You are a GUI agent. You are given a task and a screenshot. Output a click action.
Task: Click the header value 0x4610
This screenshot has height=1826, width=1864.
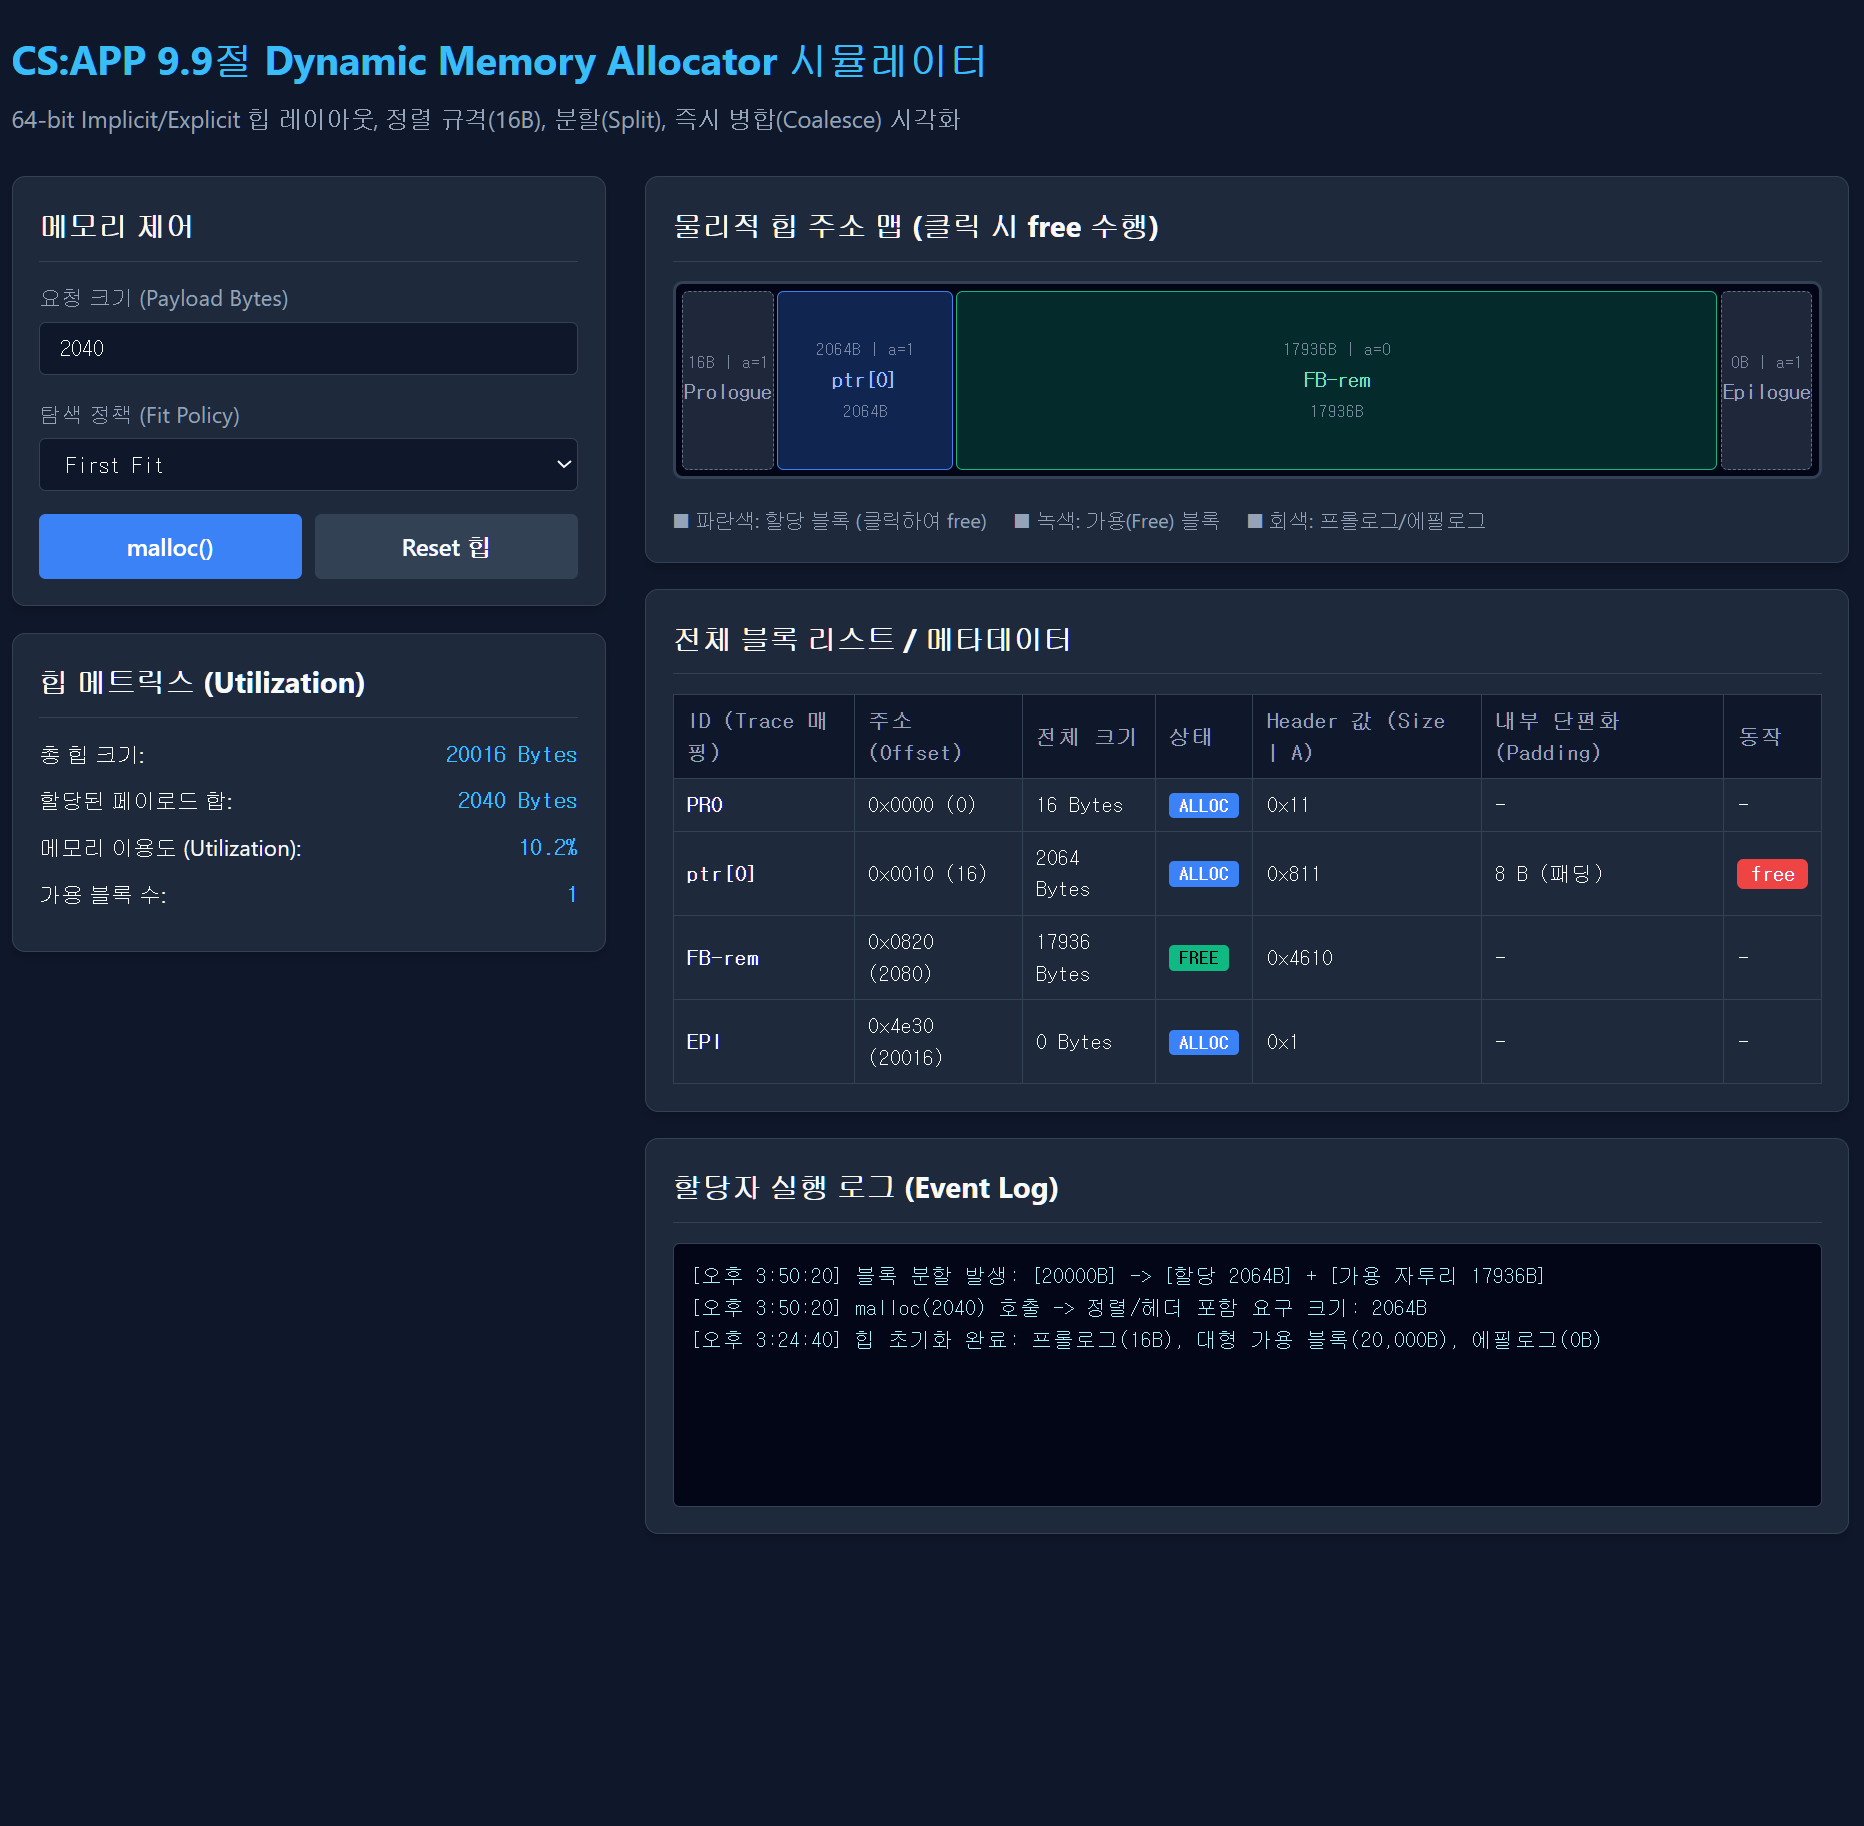(x=1299, y=958)
